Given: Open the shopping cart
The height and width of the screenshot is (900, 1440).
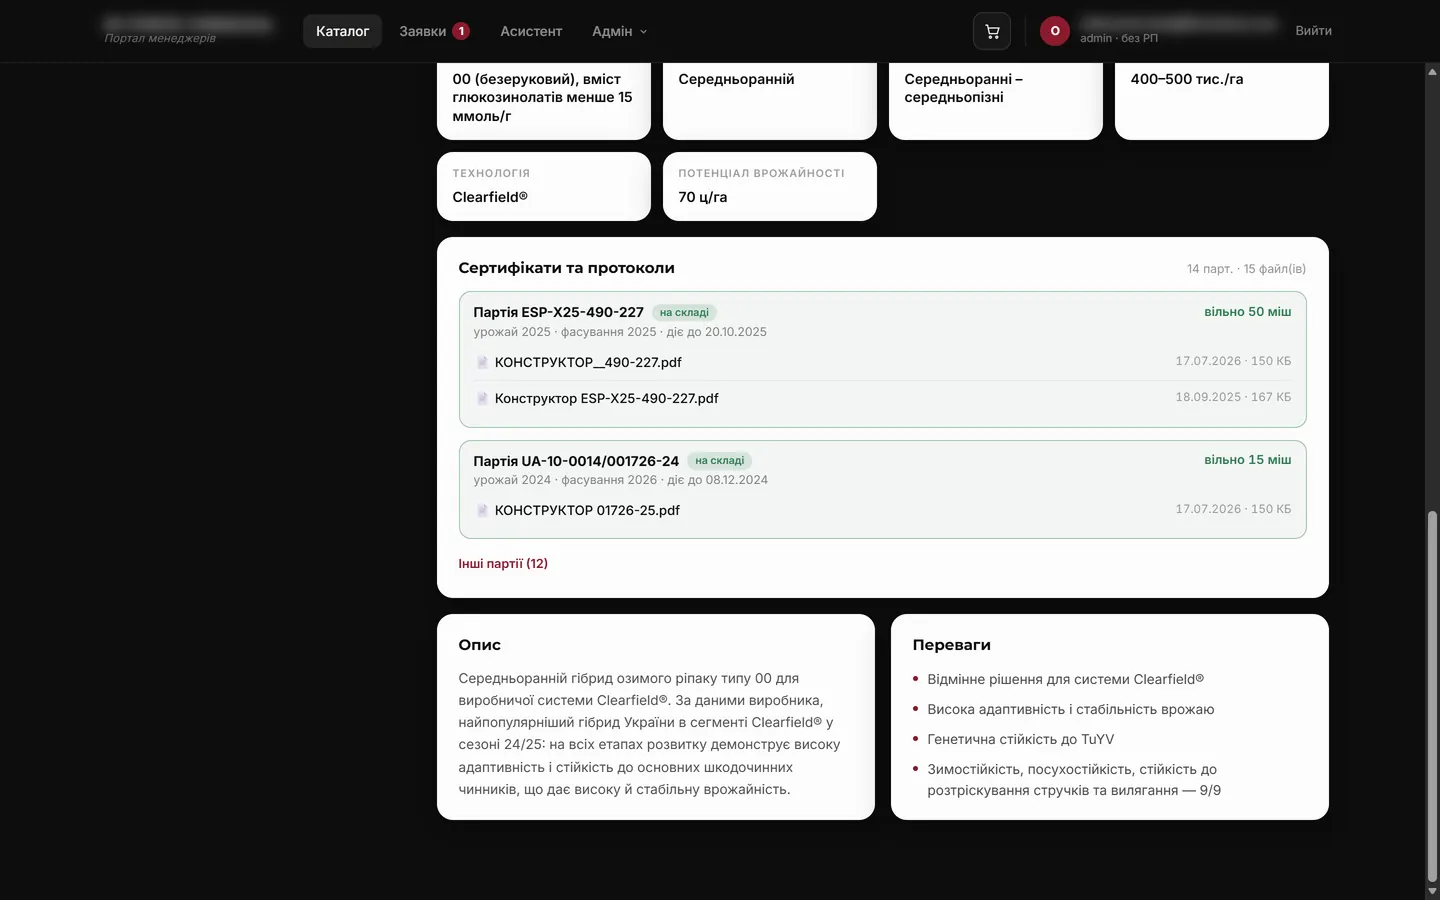Looking at the screenshot, I should coord(992,31).
